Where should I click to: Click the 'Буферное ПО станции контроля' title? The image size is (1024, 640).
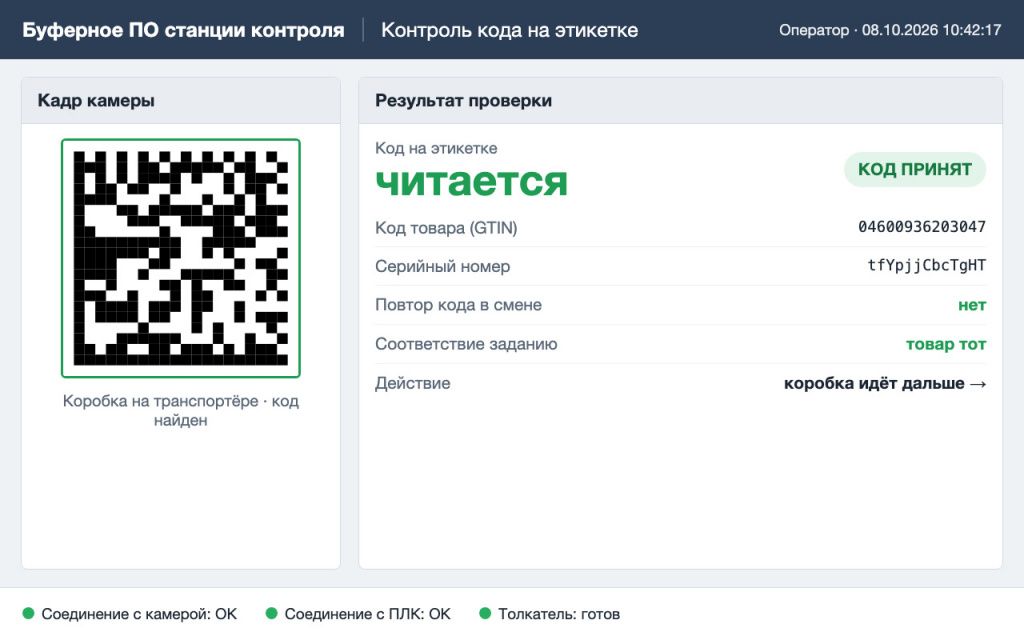click(184, 30)
